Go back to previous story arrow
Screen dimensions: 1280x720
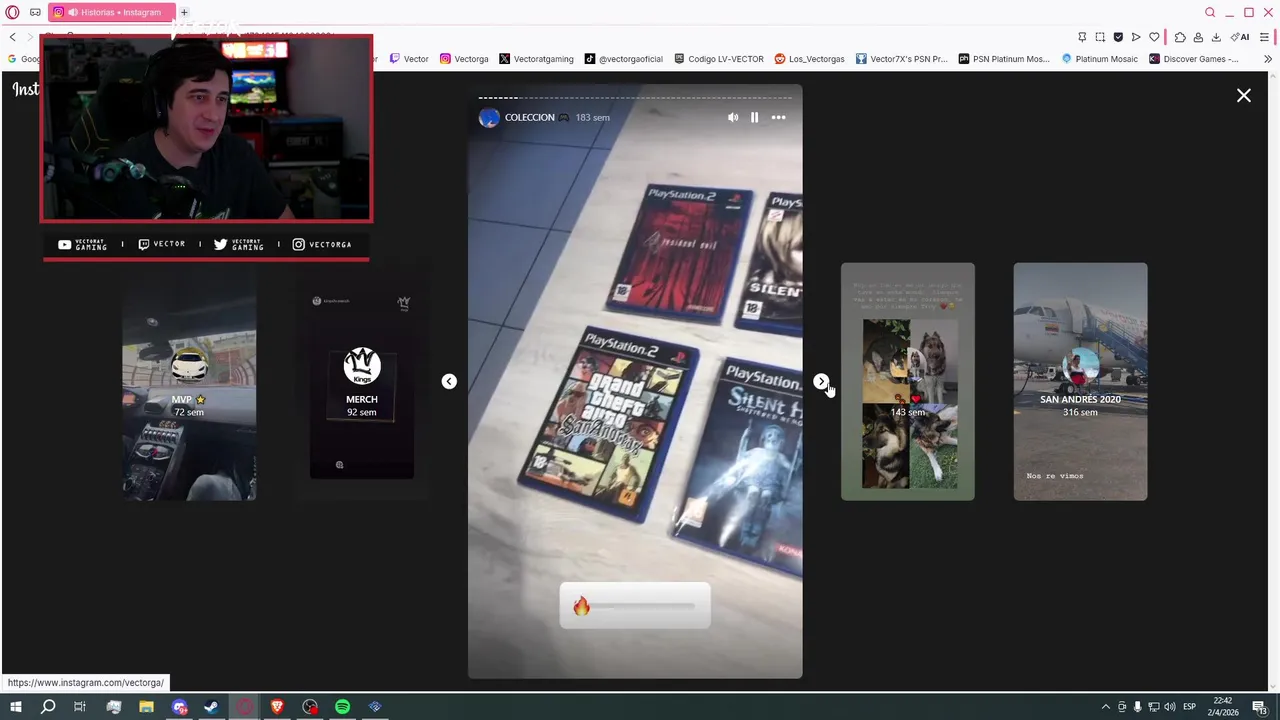pos(449,381)
